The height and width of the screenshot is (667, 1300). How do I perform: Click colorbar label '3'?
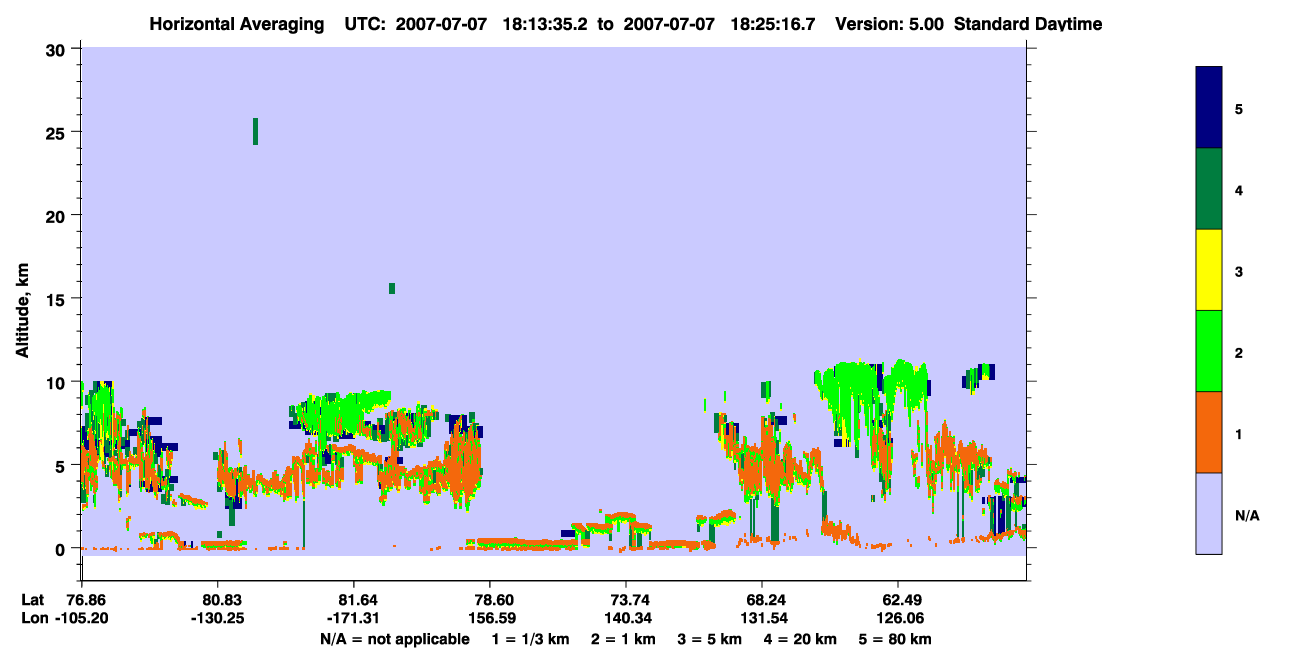point(1239,270)
